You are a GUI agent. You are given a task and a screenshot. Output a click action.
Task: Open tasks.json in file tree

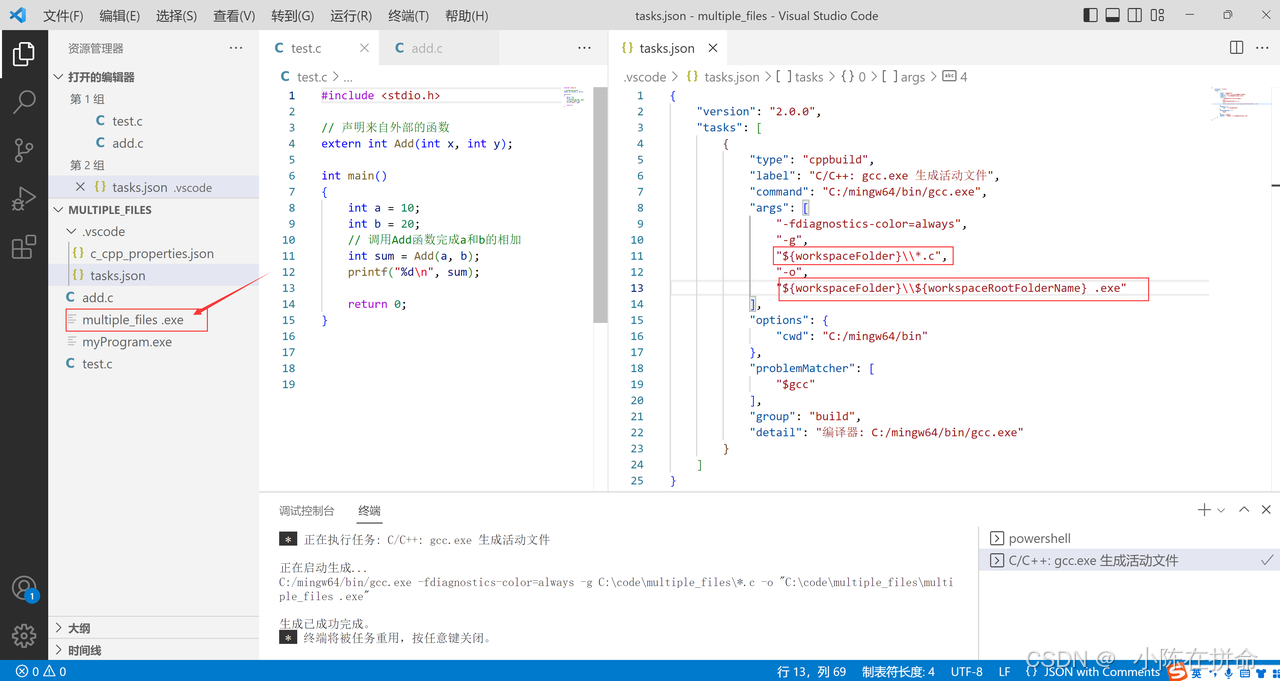pos(153,275)
